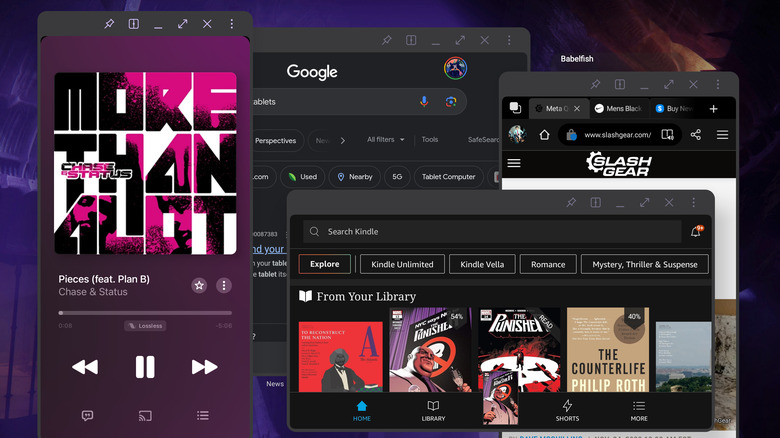Viewport: 780px width, 438px height.
Task: Open the Library tab in Kindle
Action: [433, 410]
